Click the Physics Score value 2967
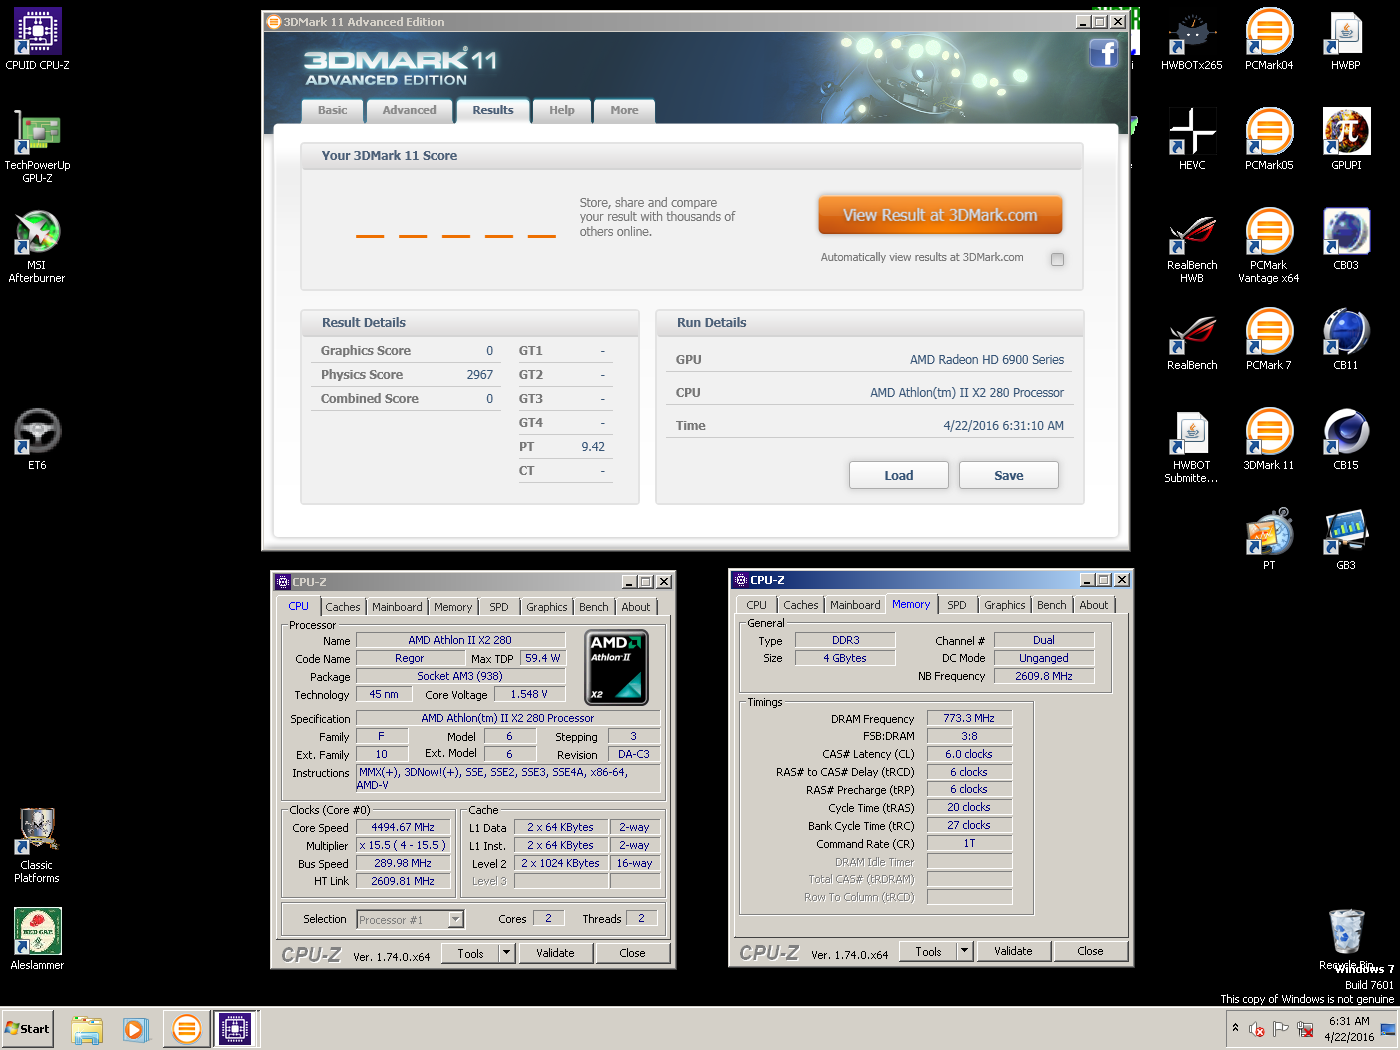 point(480,375)
